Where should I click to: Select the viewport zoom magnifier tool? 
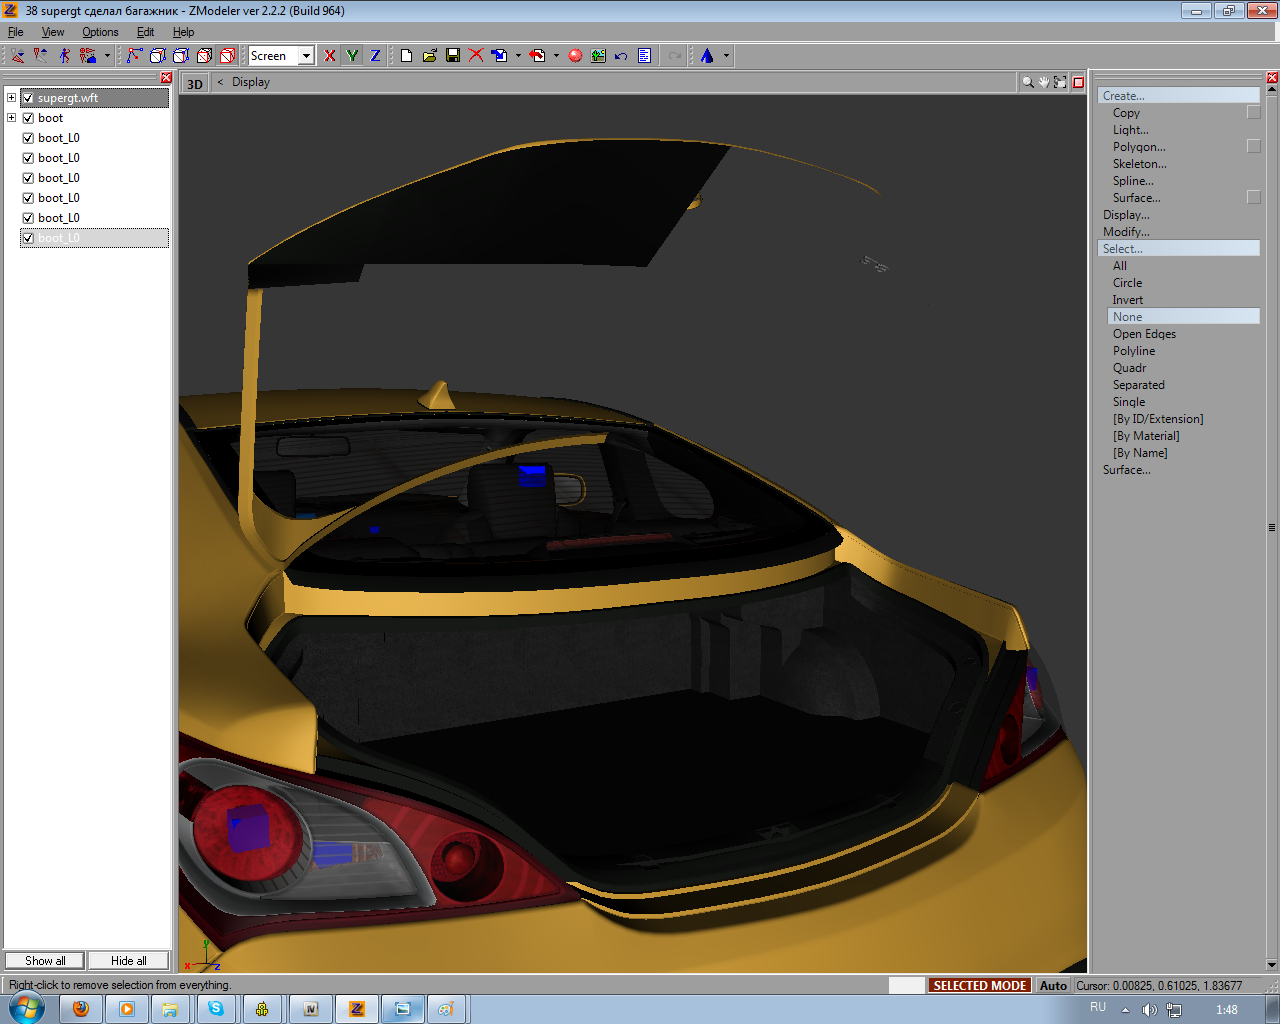1027,82
